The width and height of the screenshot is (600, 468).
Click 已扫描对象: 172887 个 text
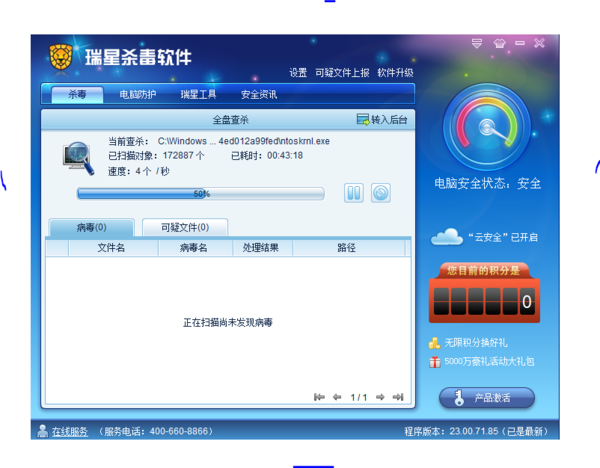(156, 156)
